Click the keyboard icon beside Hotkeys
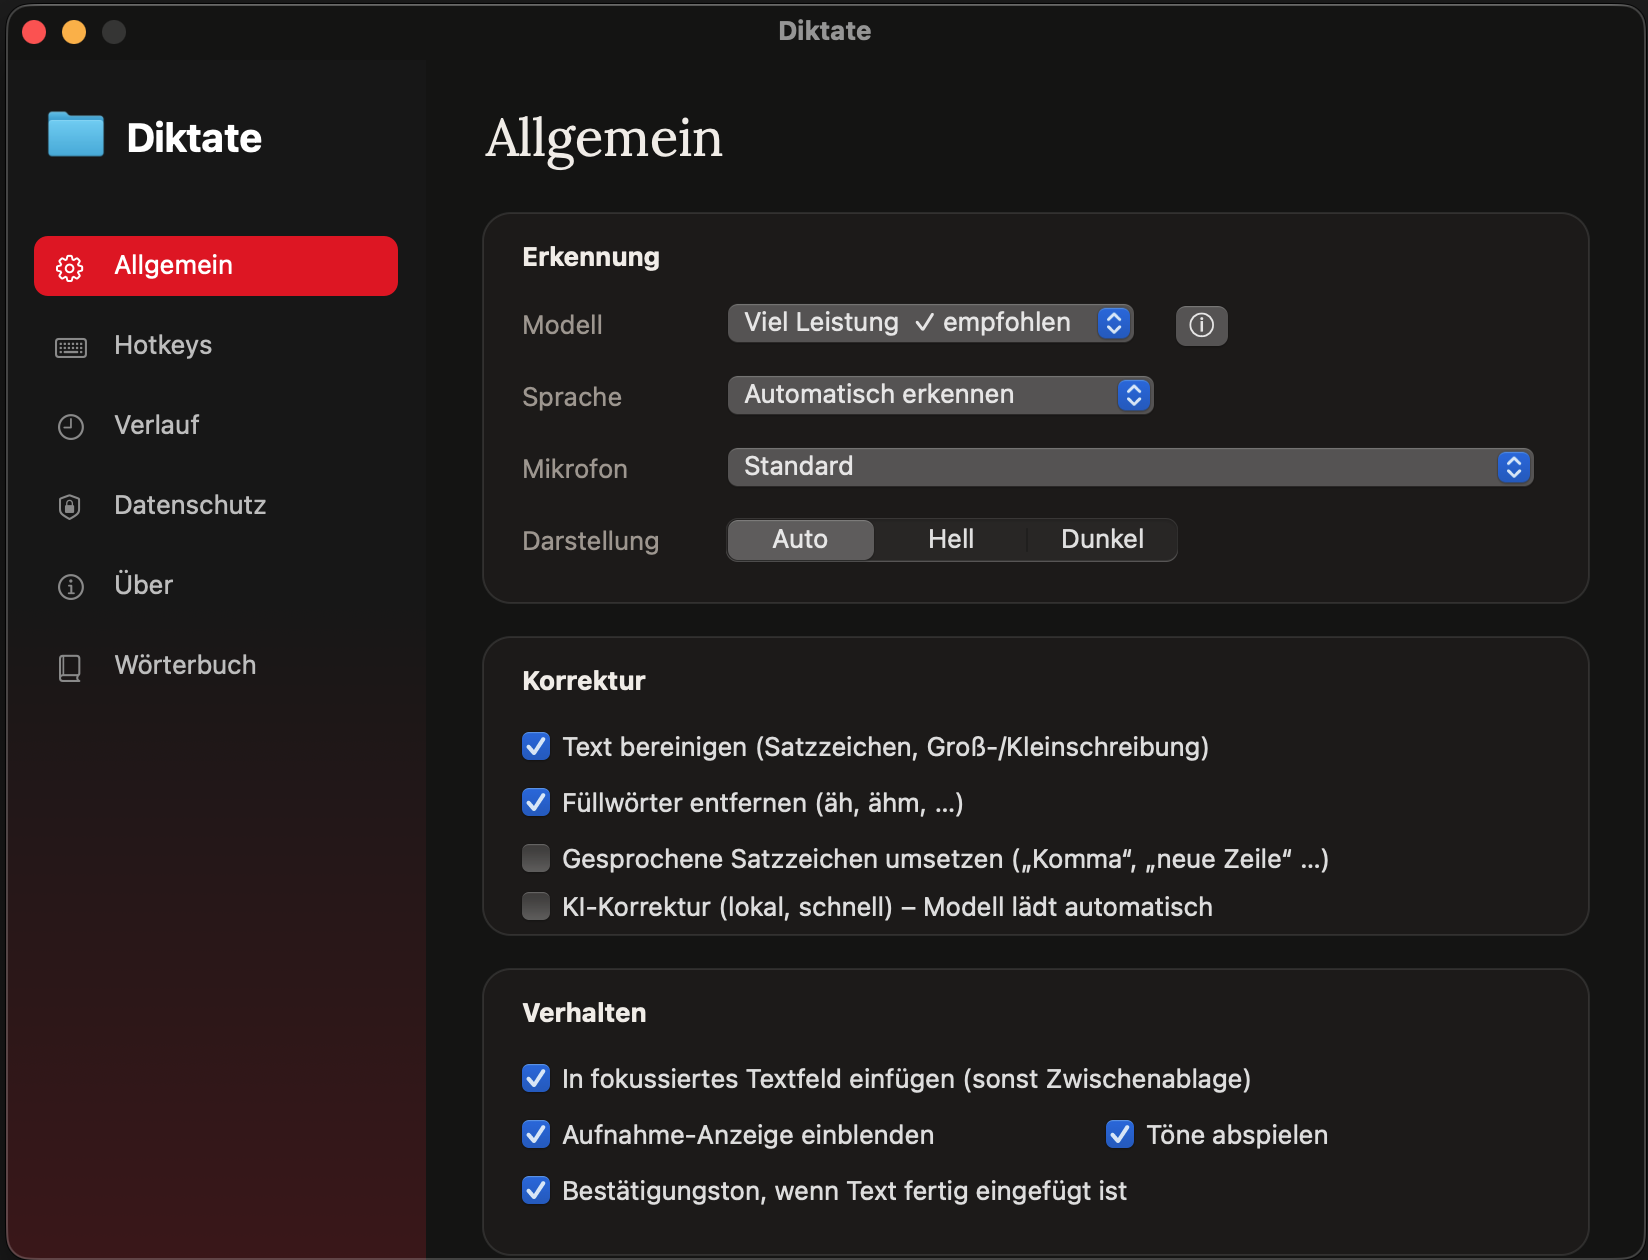 pyautogui.click(x=70, y=347)
